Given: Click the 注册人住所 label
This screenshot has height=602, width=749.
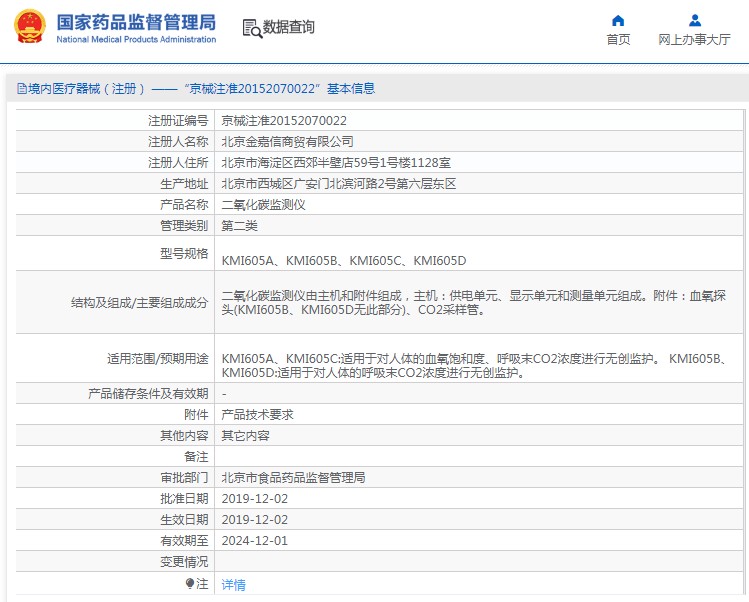Looking at the screenshot, I should coord(178,163).
